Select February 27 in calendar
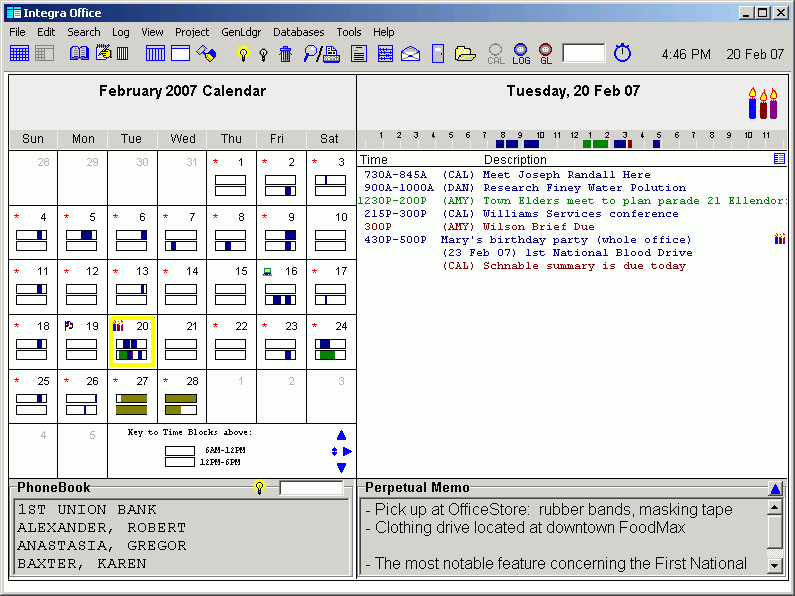795x596 pixels. (x=132, y=396)
